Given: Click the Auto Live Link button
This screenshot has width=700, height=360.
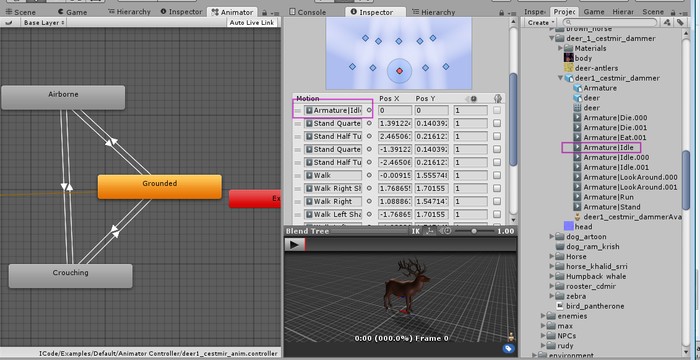Looking at the screenshot, I should tap(253, 22).
